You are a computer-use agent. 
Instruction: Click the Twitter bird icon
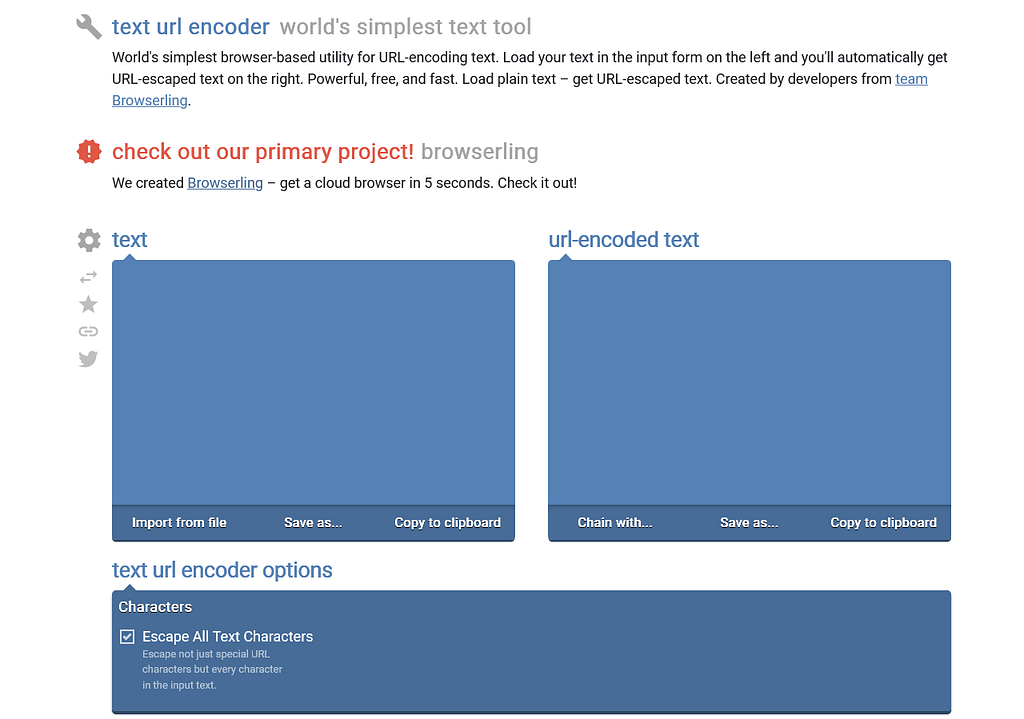(88, 359)
